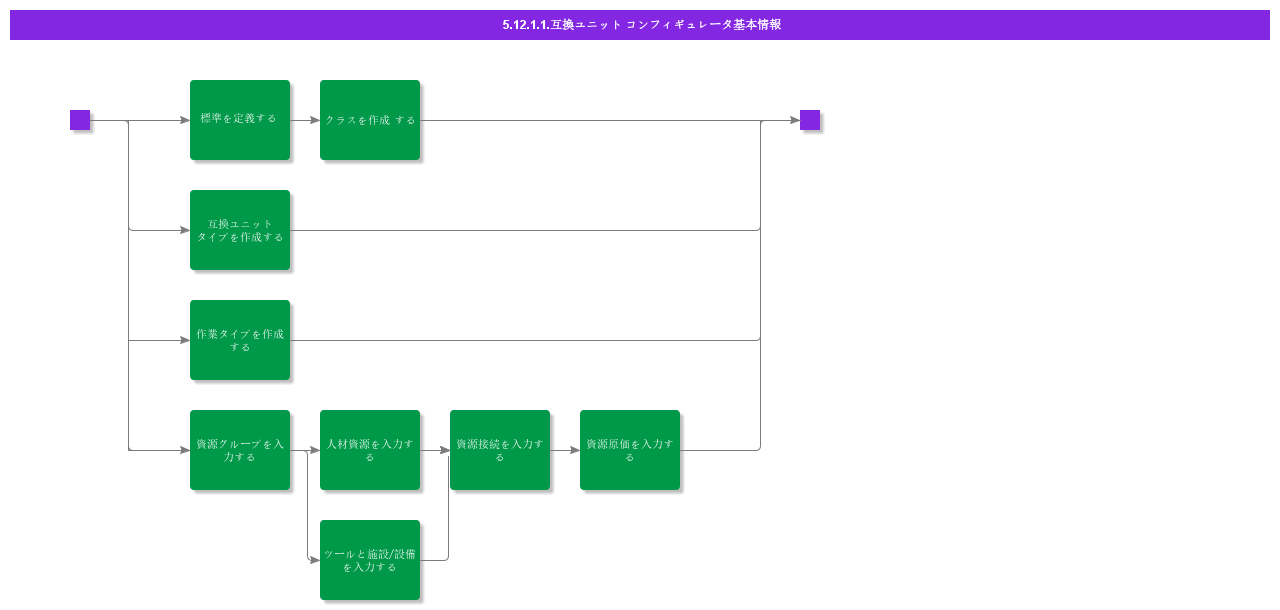The image size is (1280, 610).
Task: Click the 人材資源を入力する process box
Action: point(370,449)
